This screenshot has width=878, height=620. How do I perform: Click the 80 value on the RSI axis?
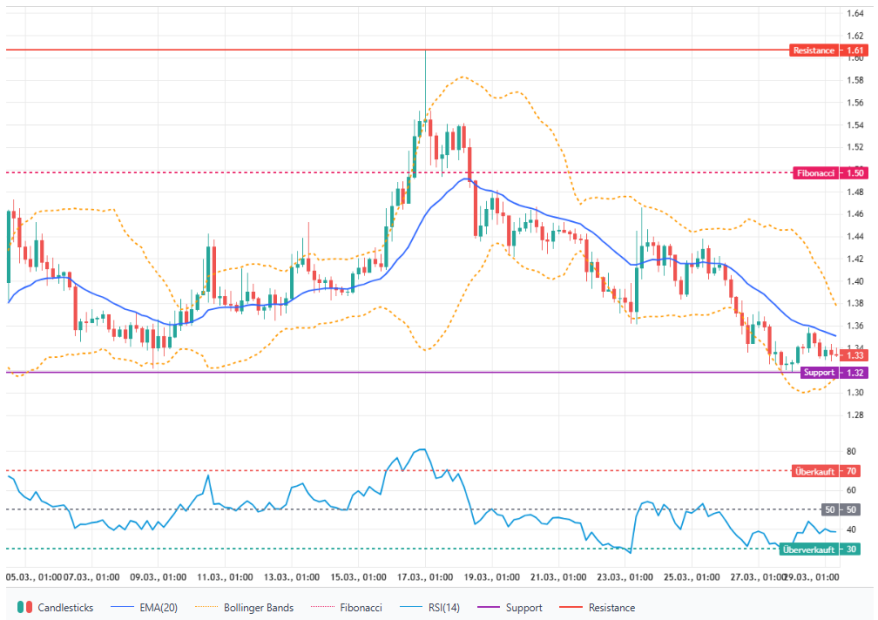850,452
